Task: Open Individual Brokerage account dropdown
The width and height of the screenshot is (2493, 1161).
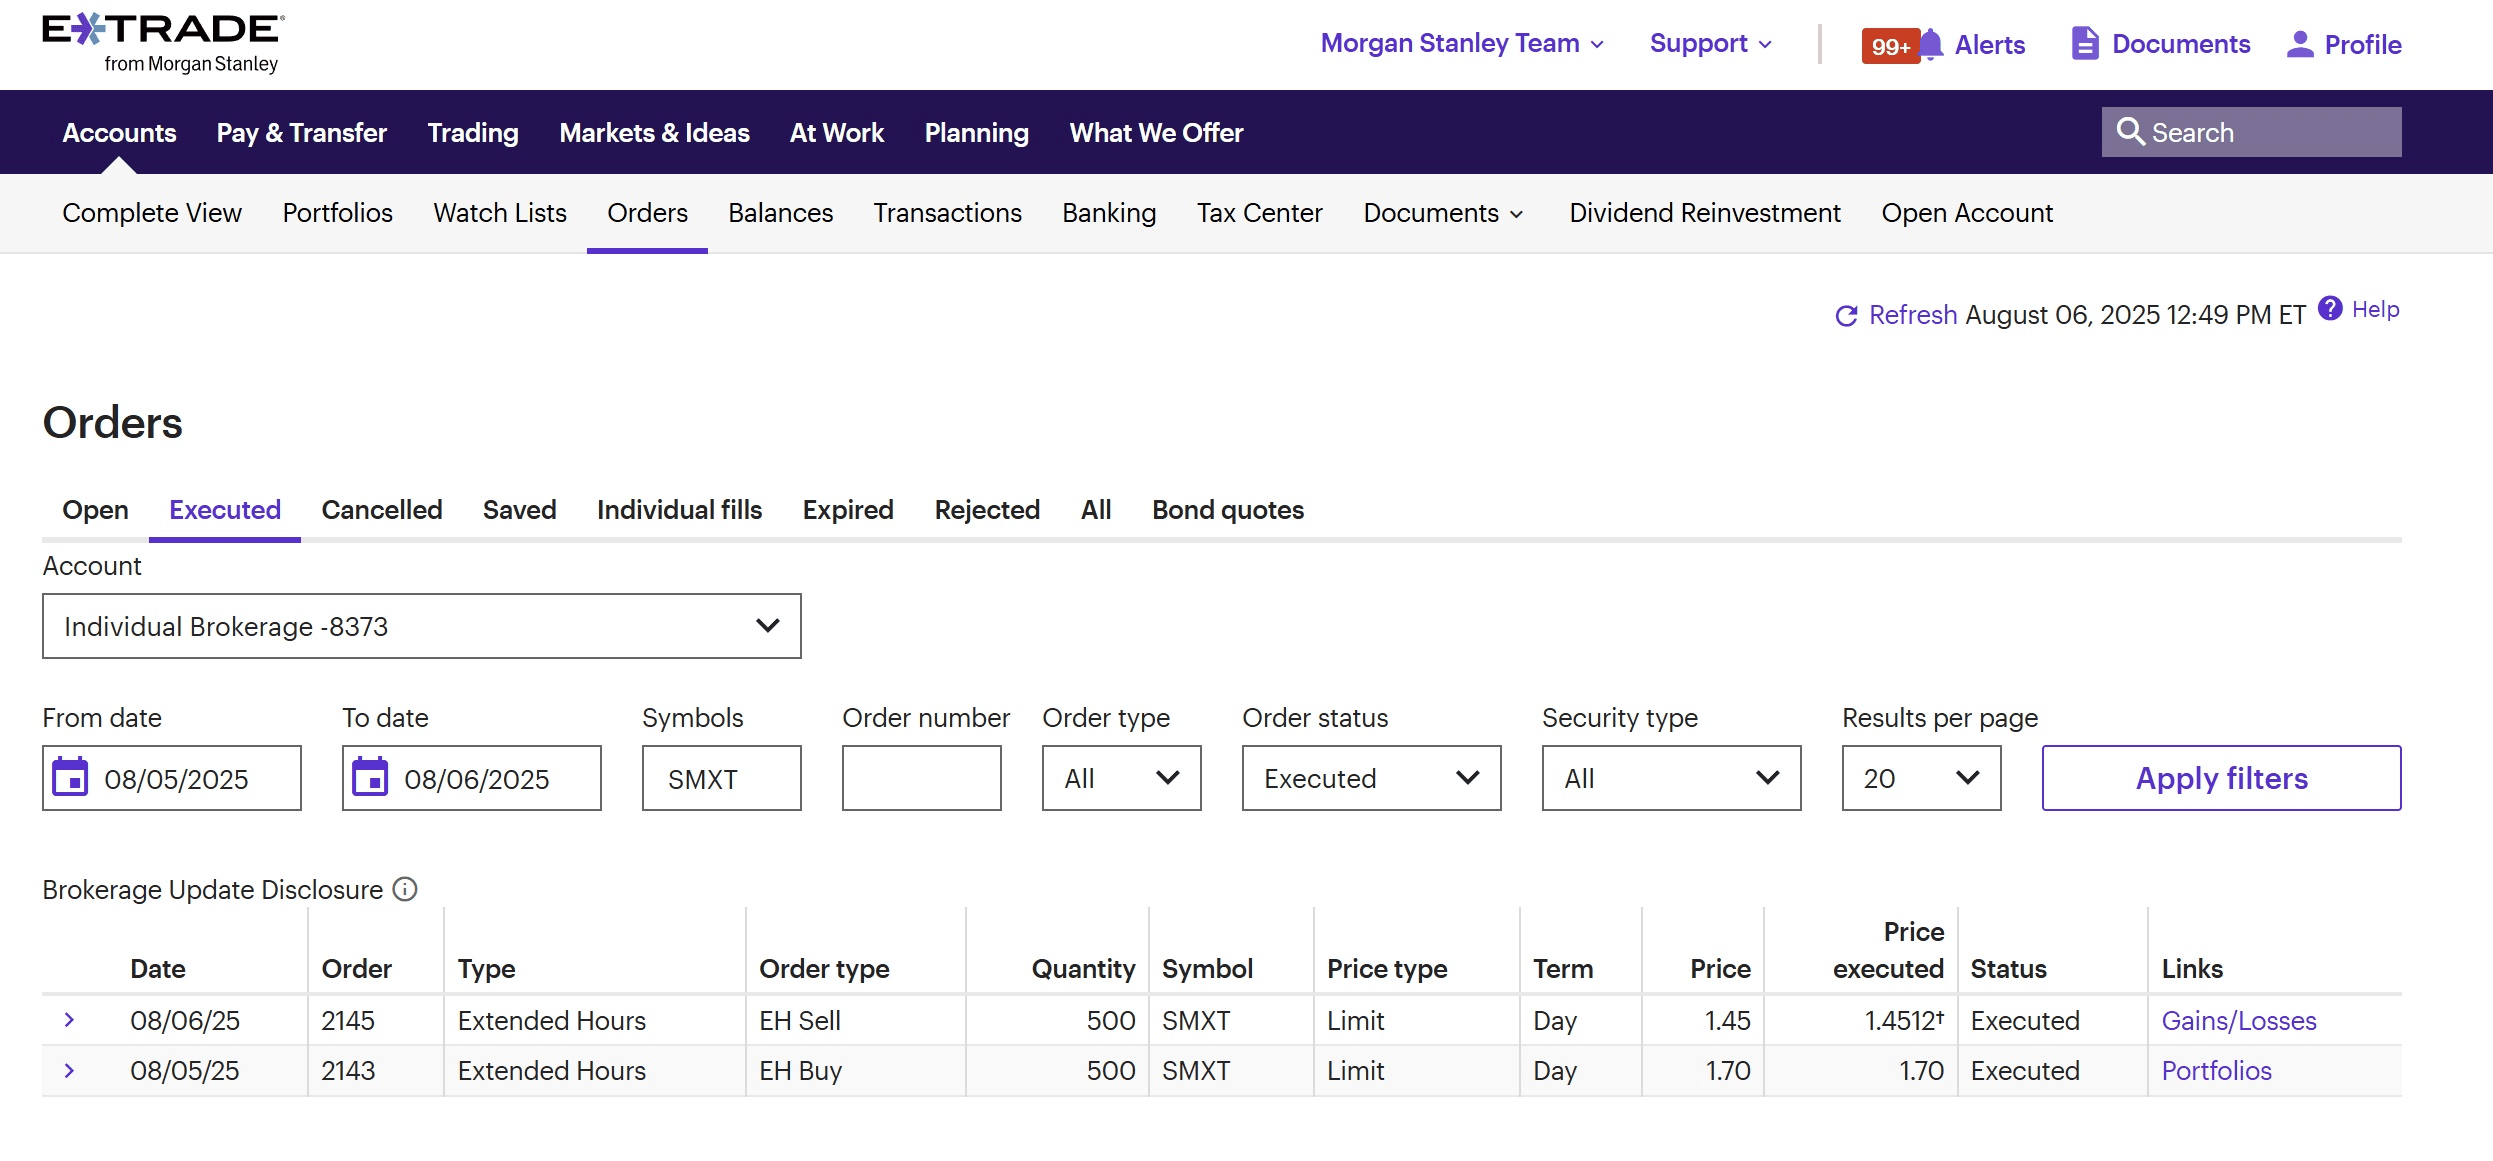Action: [421, 626]
